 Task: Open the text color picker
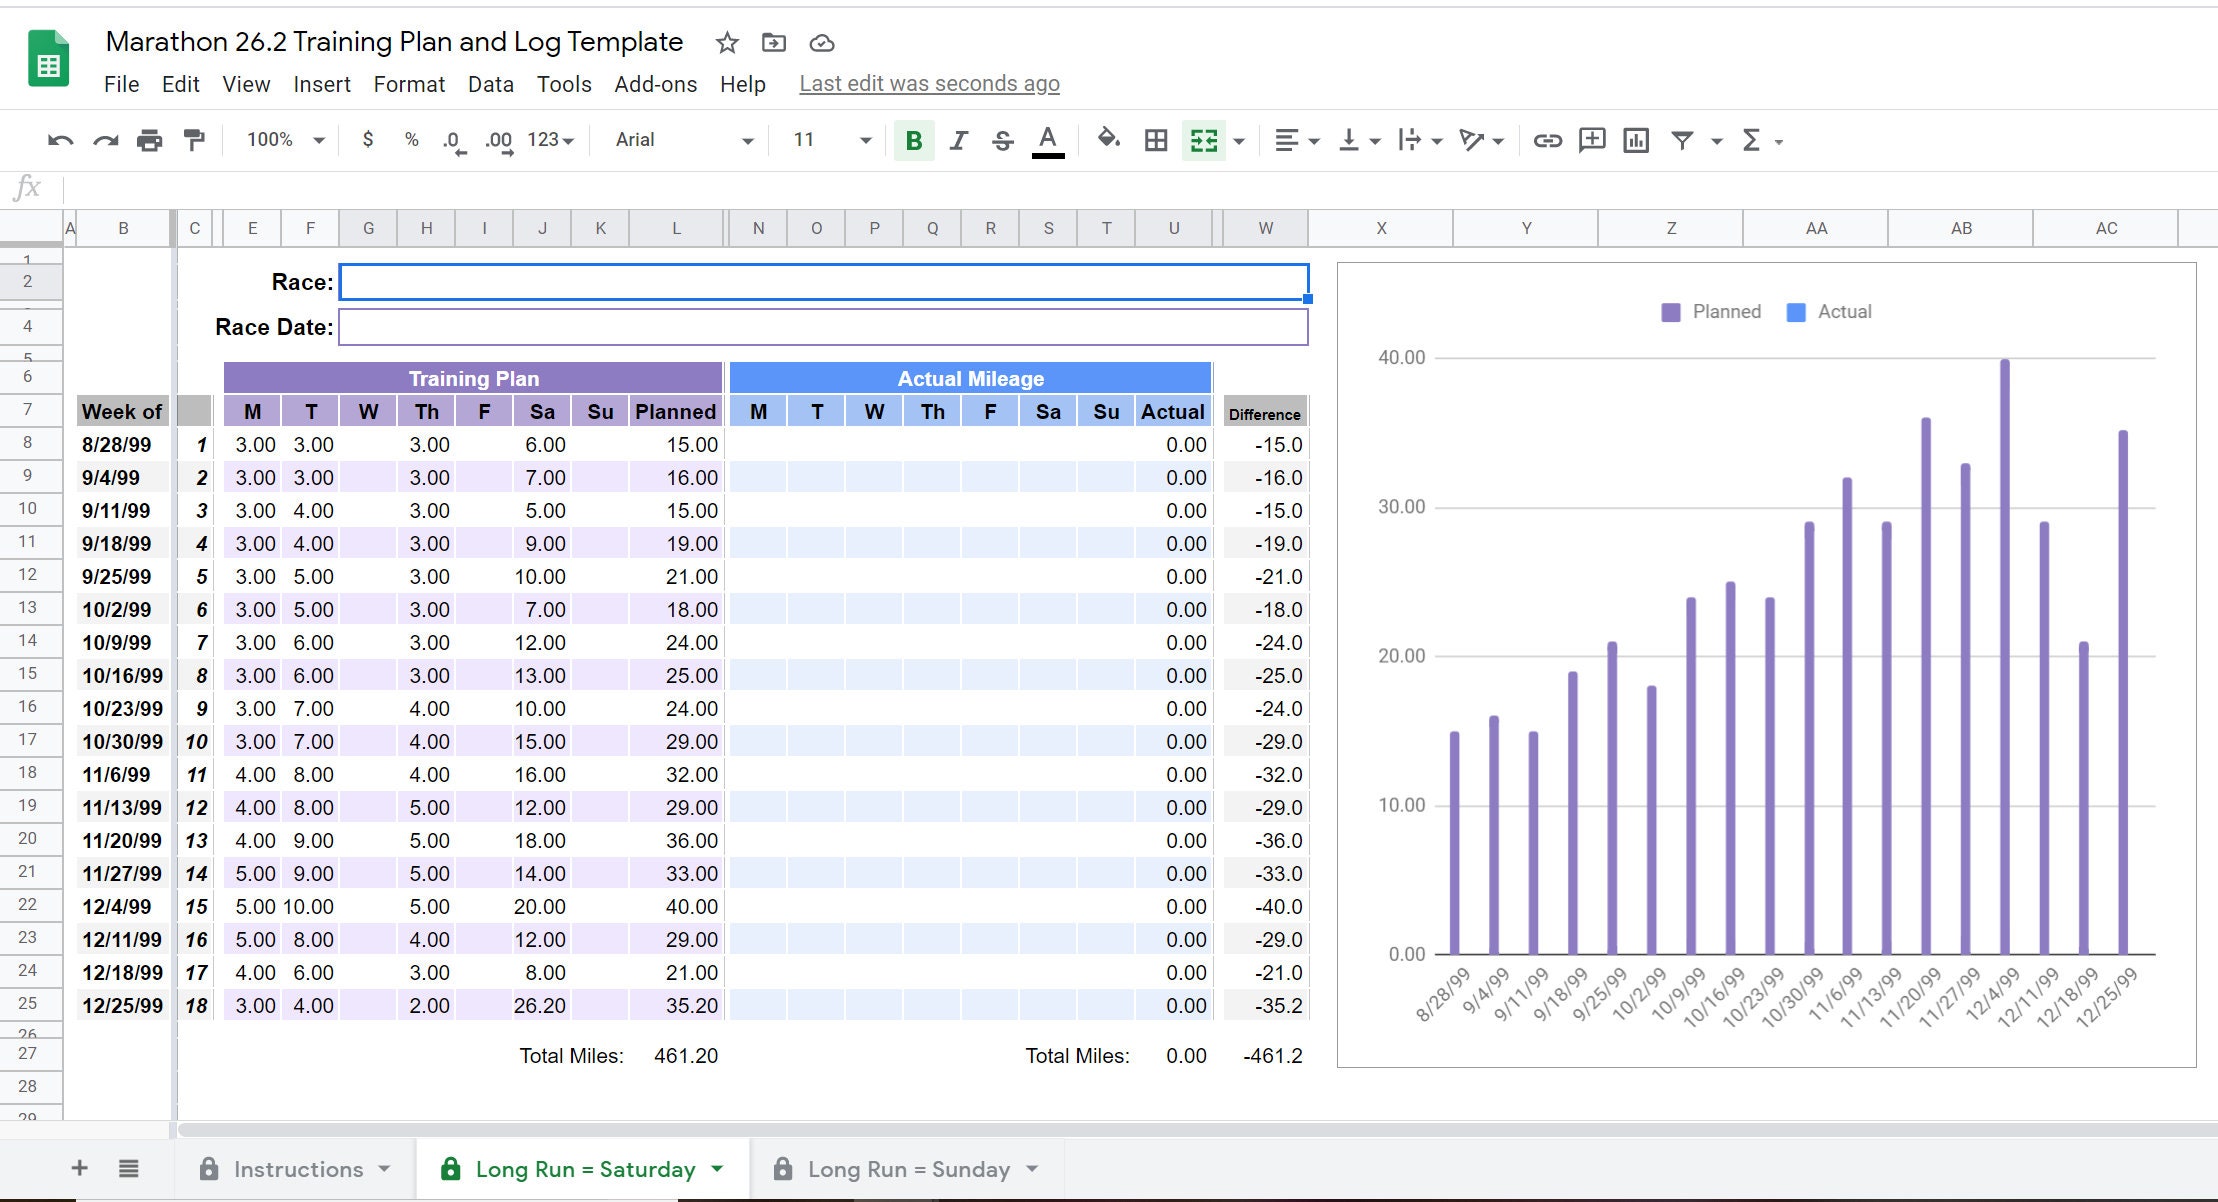tap(1047, 140)
